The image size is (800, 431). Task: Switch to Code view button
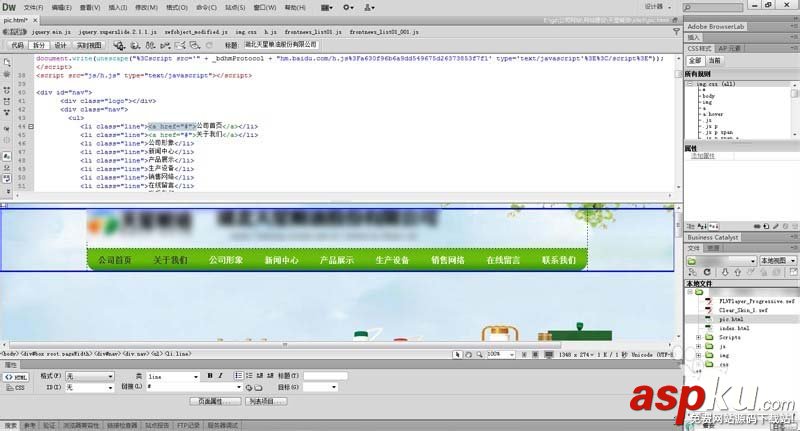(17, 45)
